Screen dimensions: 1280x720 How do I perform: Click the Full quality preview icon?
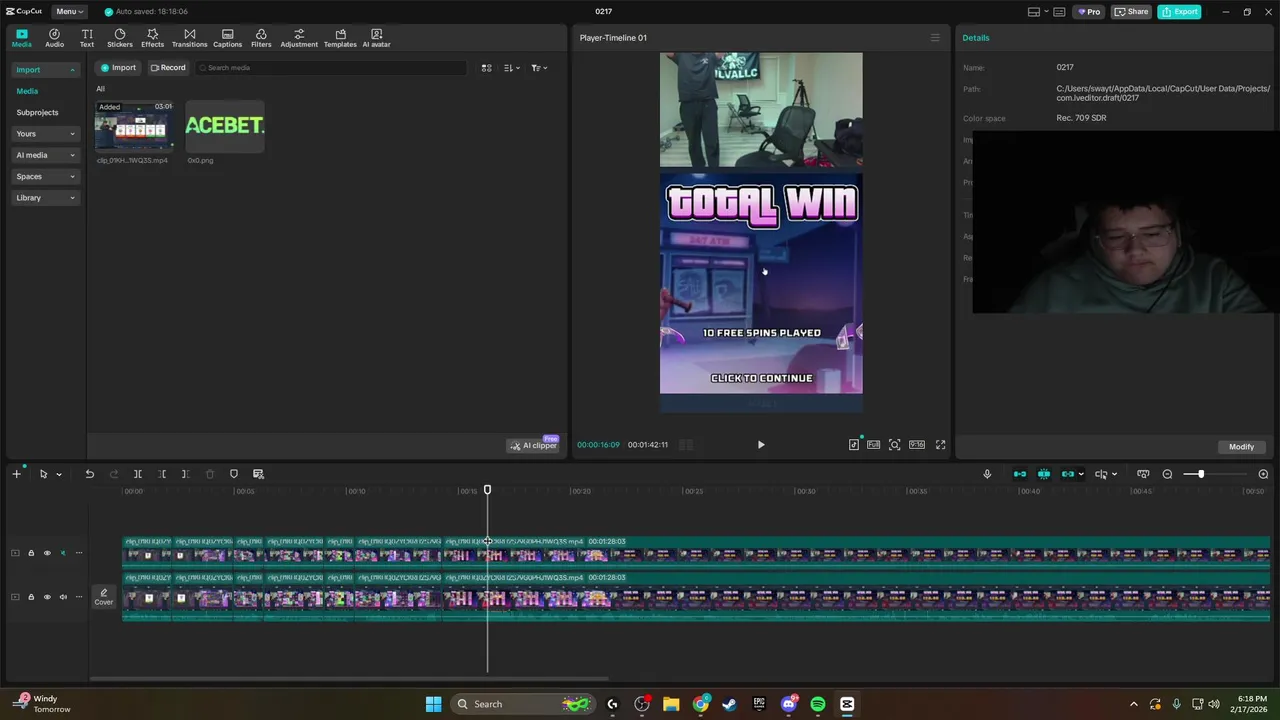[x=874, y=445]
